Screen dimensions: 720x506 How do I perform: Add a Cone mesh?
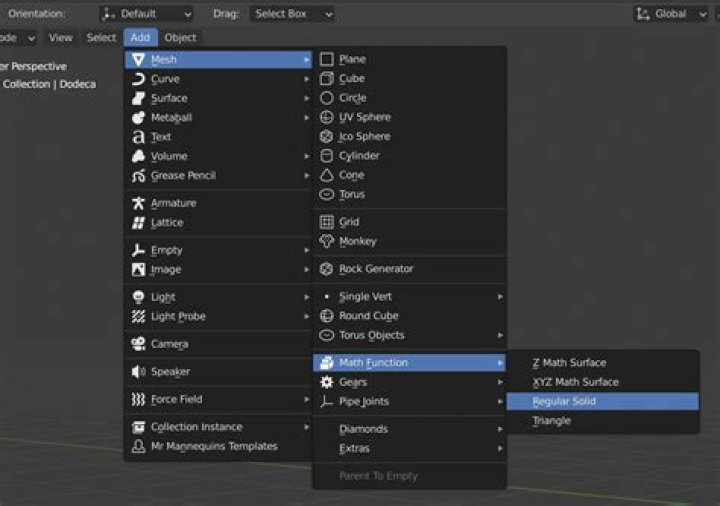click(x=409, y=175)
